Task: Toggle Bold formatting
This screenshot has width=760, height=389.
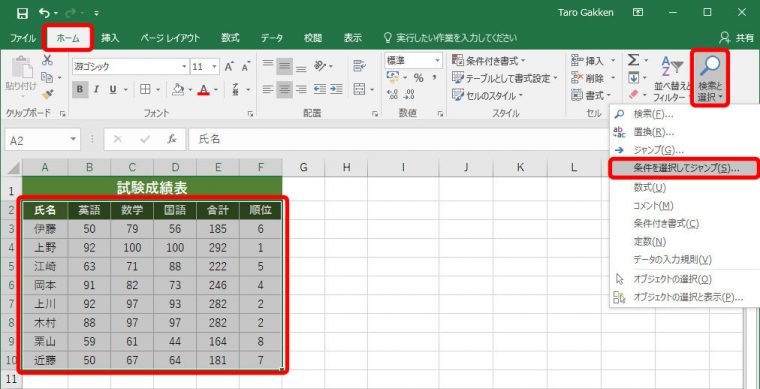Action: (79, 89)
